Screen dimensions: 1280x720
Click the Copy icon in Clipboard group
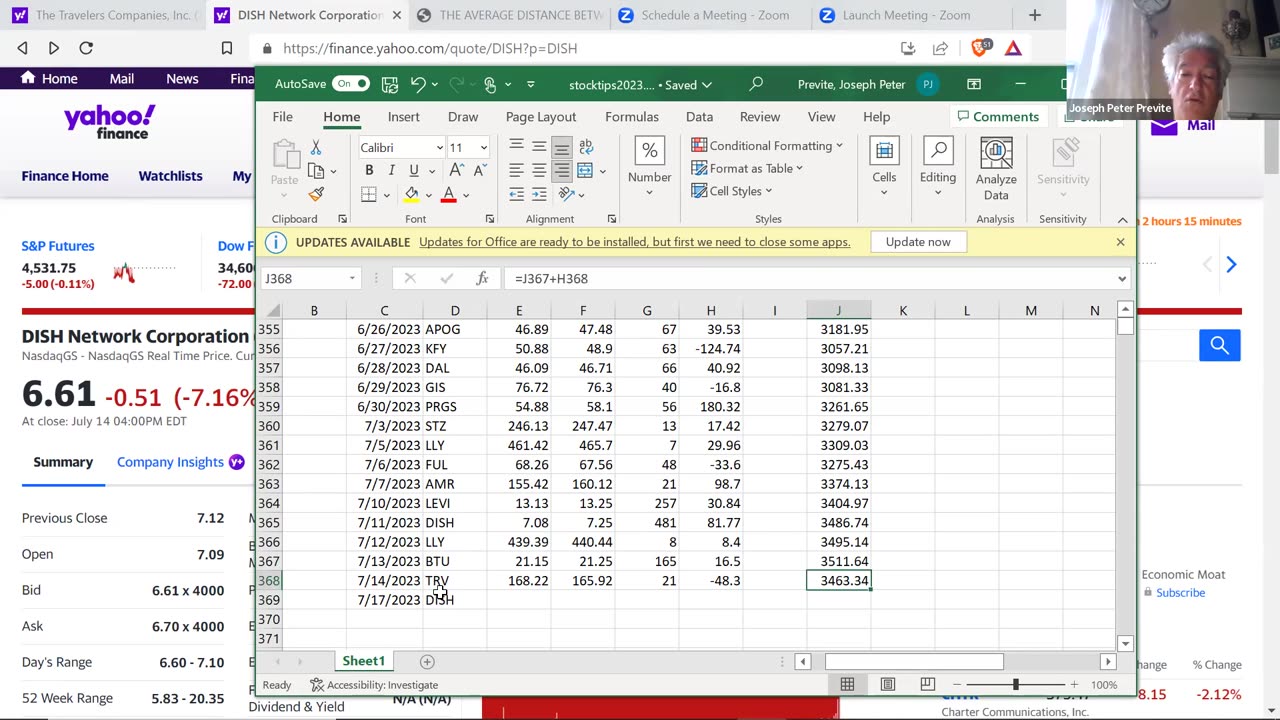click(x=316, y=171)
